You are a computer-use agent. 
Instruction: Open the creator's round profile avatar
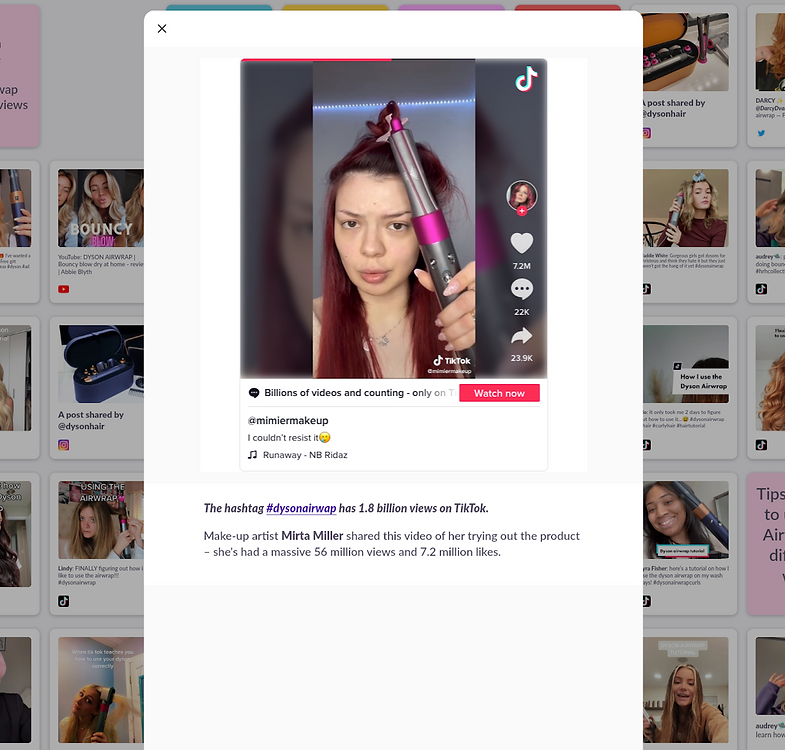[522, 196]
